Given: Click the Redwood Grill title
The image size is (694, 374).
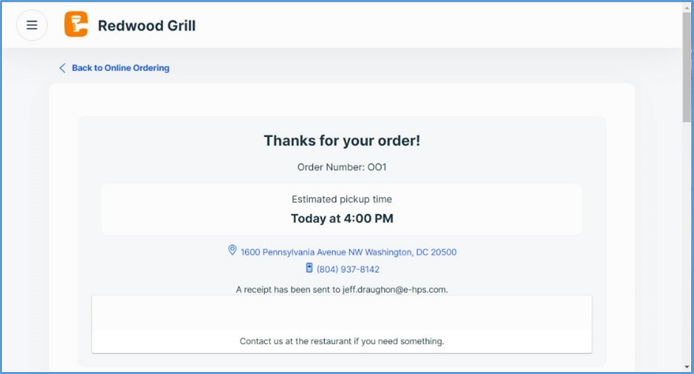Looking at the screenshot, I should click(147, 26).
